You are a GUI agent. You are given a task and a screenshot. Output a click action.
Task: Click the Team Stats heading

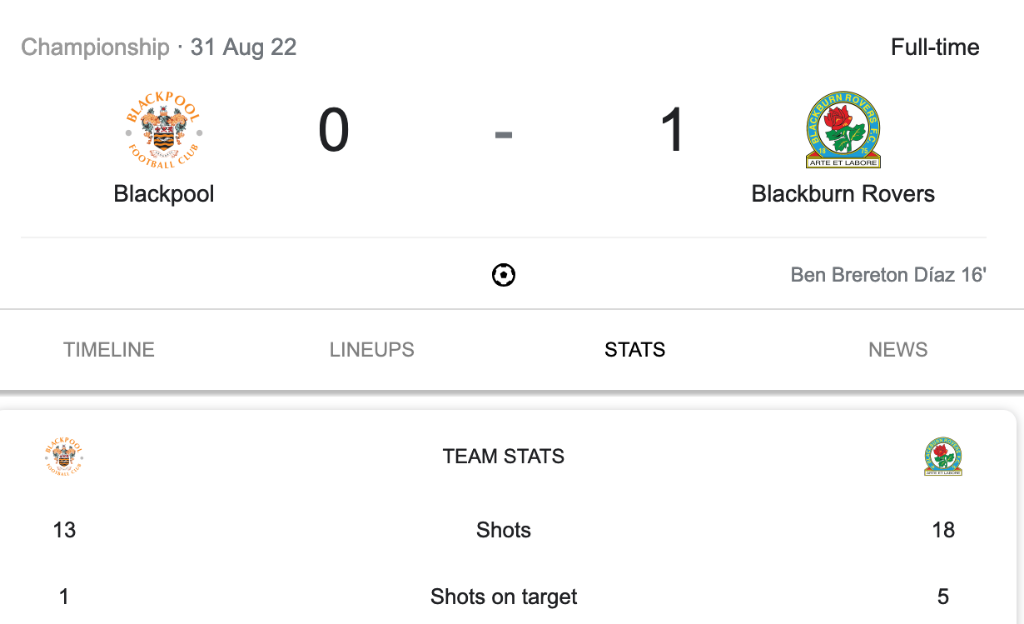click(504, 456)
